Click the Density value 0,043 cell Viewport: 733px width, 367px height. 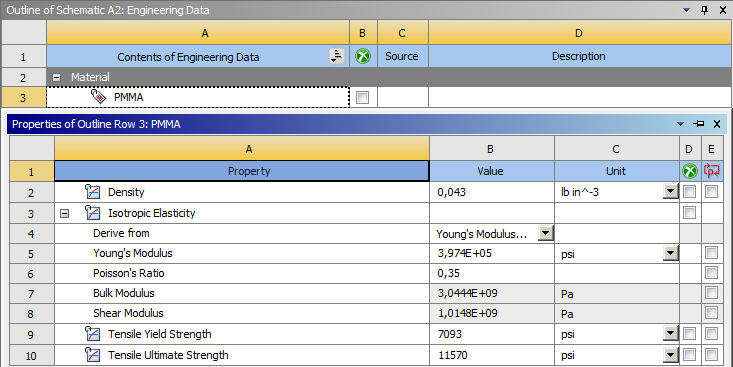tap(492, 192)
